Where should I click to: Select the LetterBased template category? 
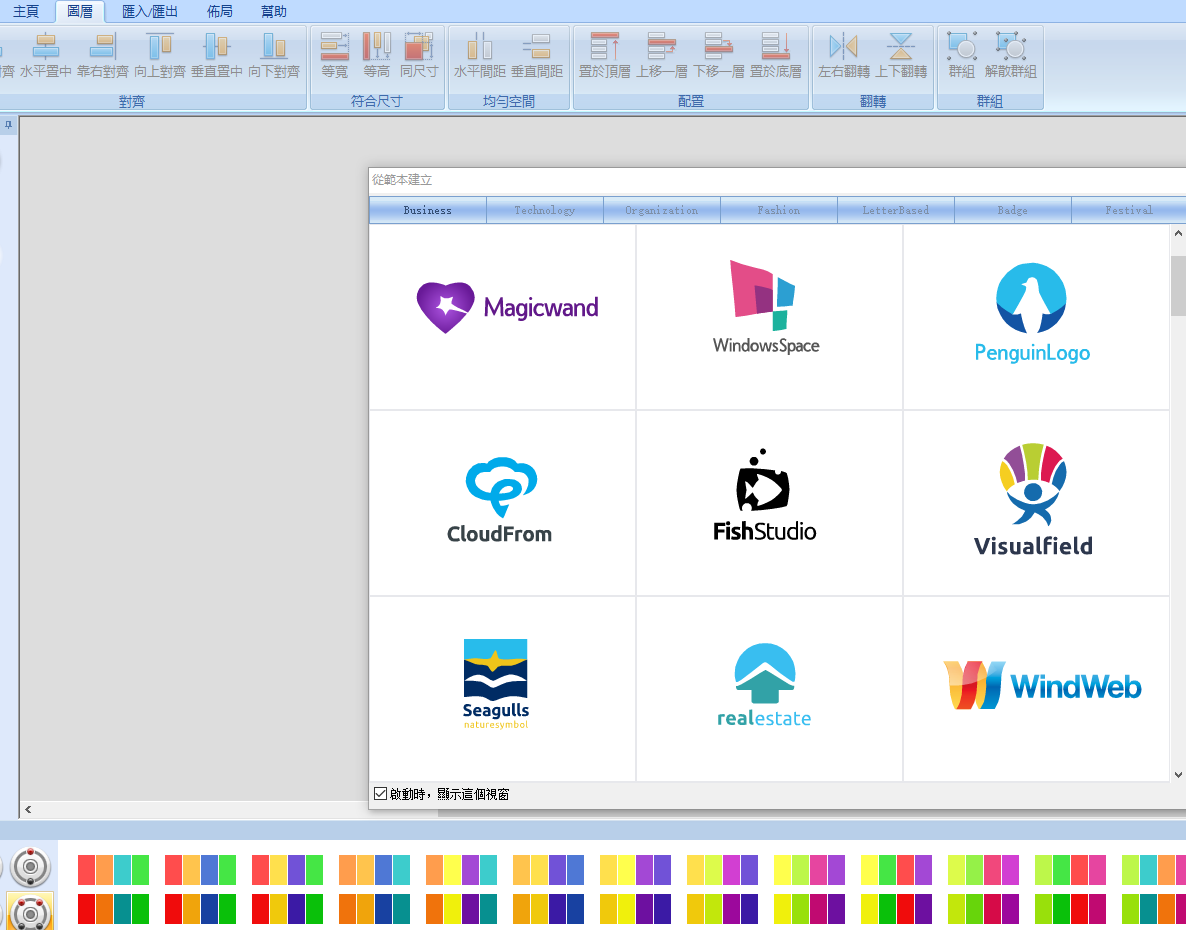(896, 210)
